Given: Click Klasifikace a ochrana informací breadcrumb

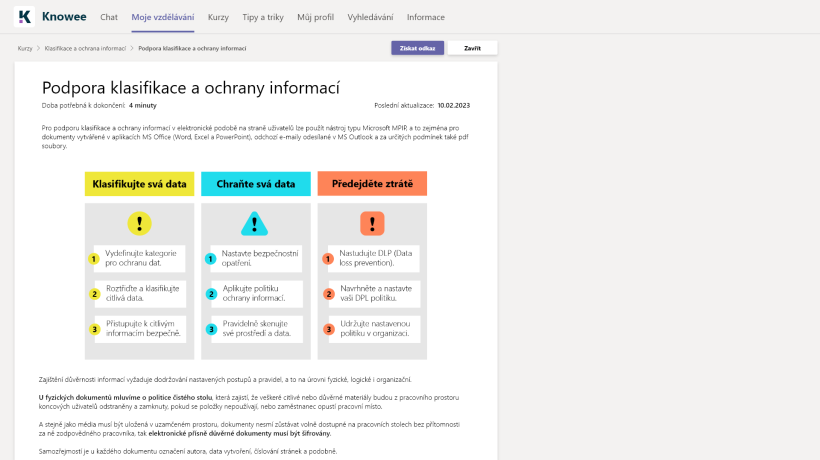Looking at the screenshot, I should click(85, 48).
